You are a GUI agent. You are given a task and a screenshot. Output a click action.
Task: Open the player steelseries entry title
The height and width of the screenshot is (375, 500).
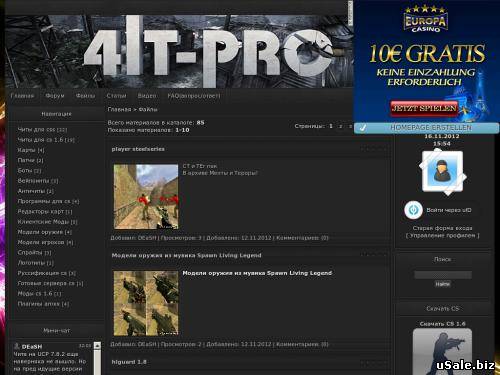click(138, 149)
